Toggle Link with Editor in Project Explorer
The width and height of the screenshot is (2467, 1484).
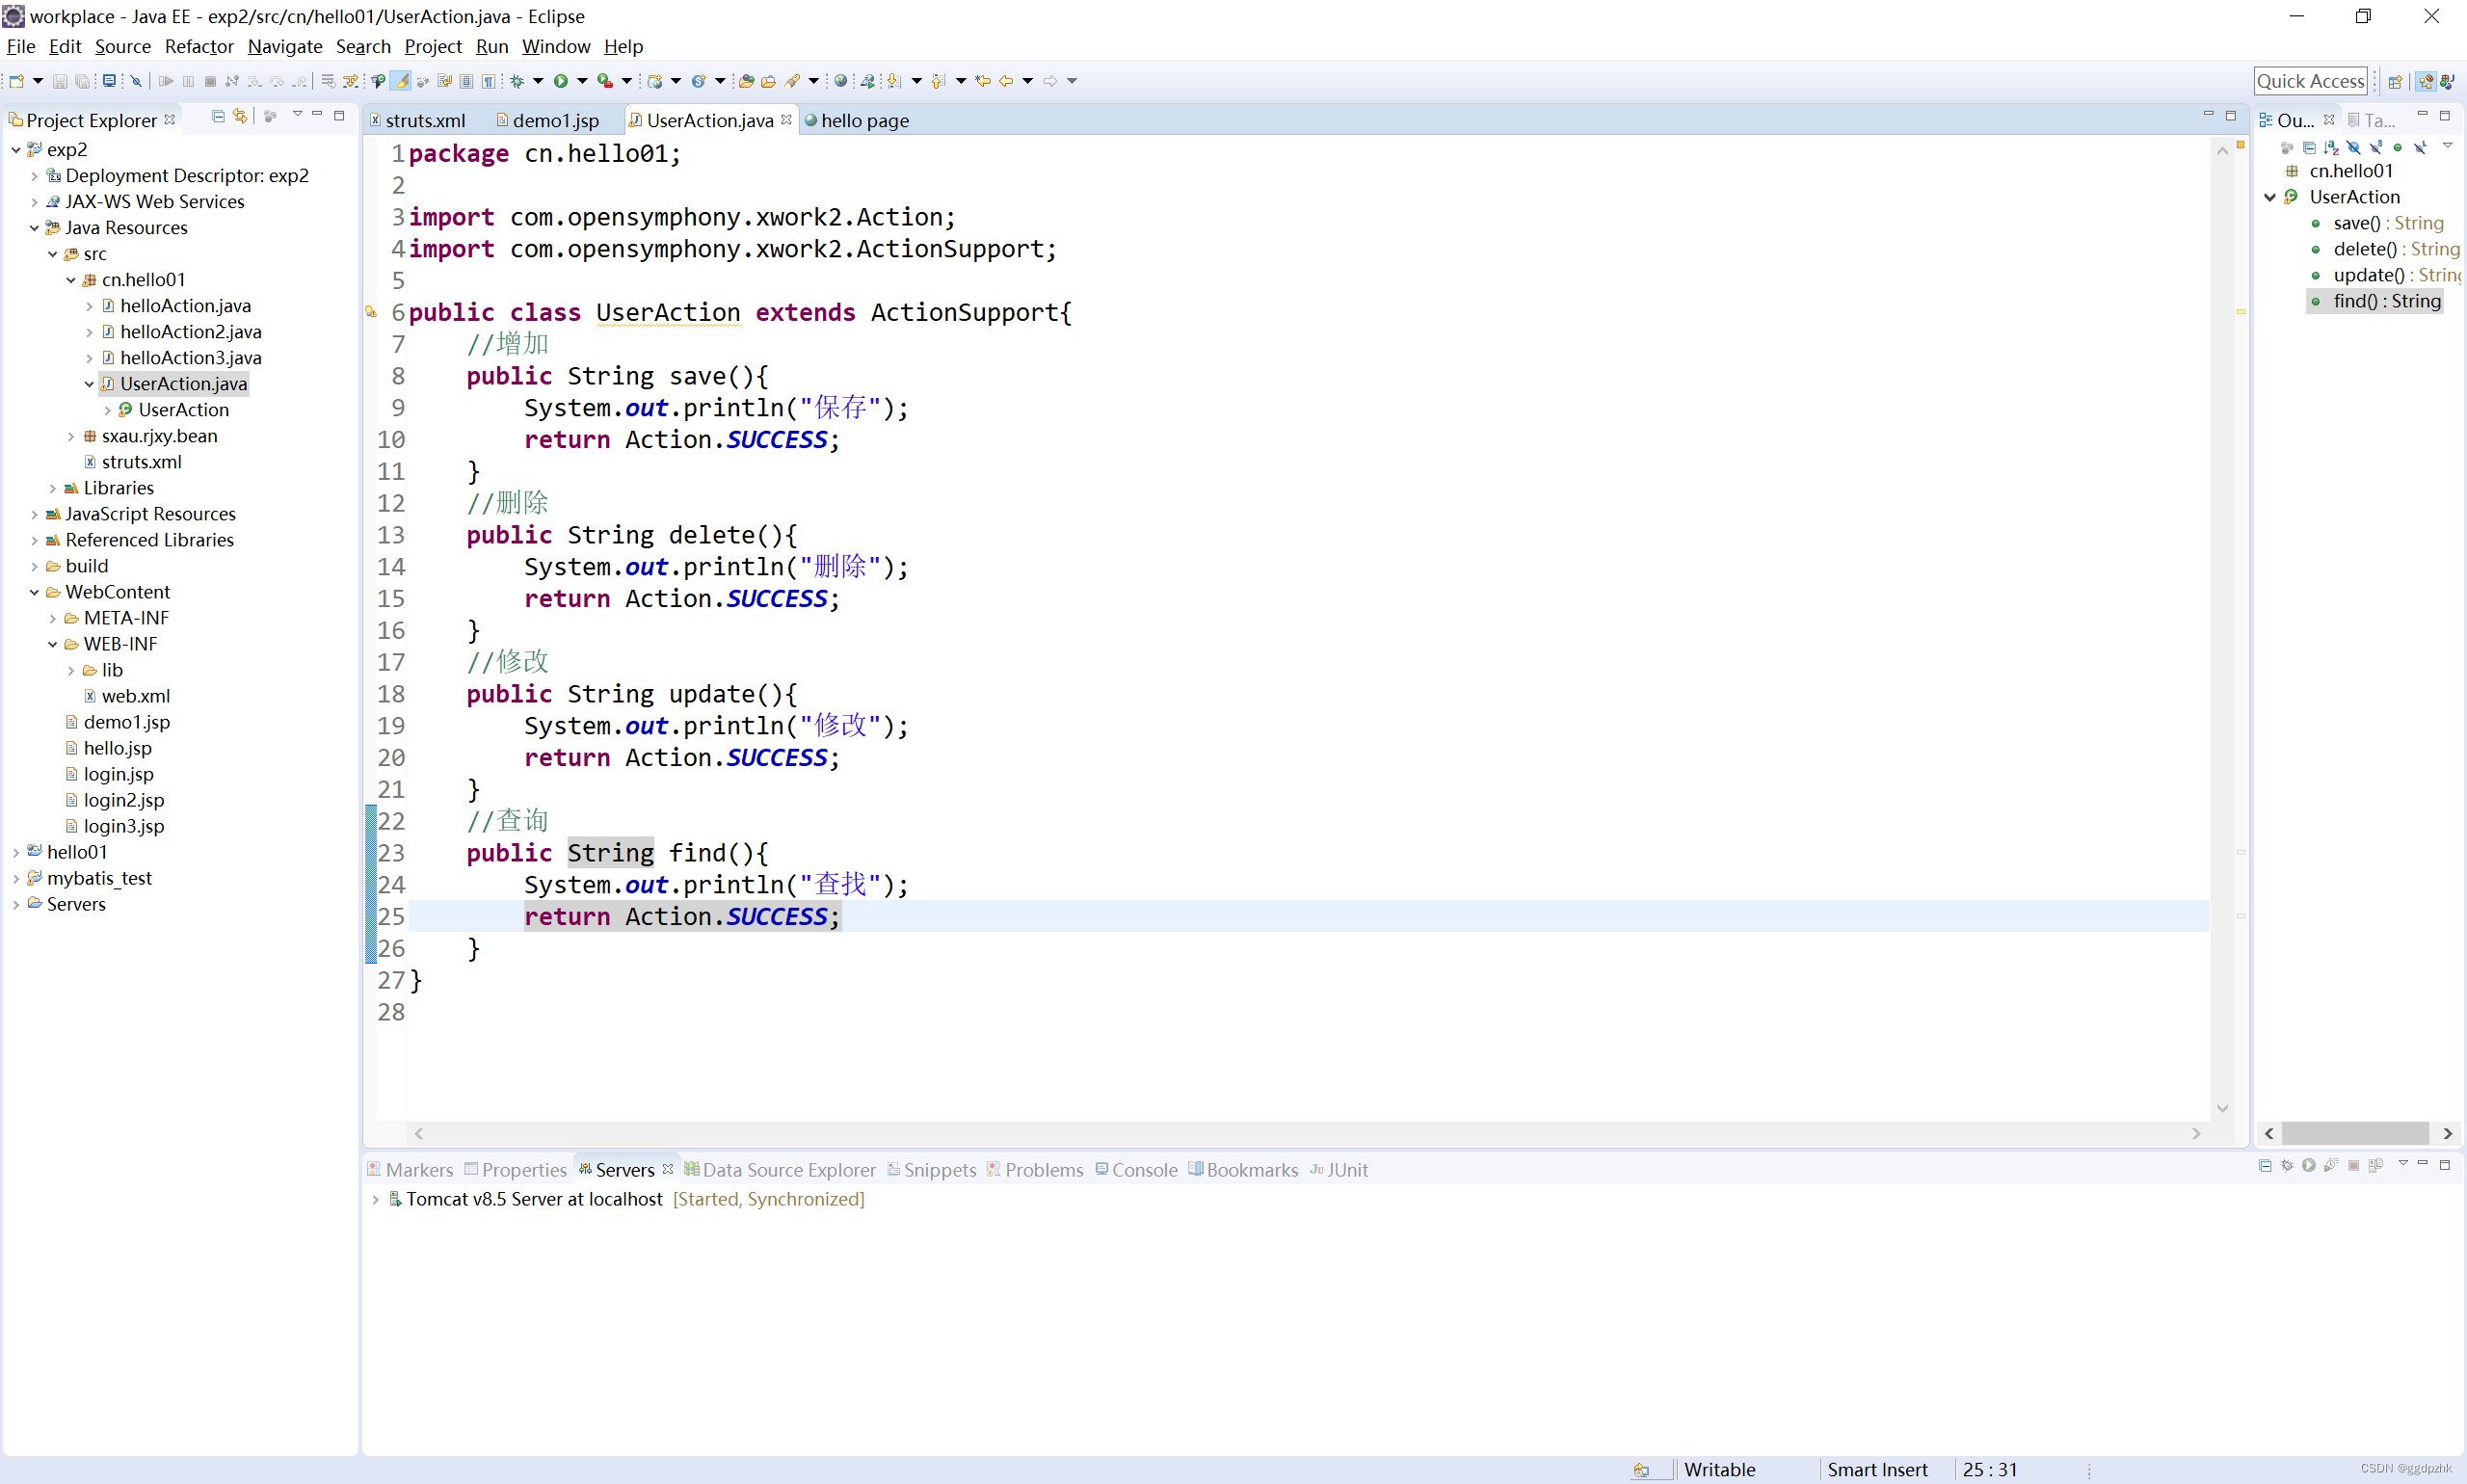coord(240,116)
